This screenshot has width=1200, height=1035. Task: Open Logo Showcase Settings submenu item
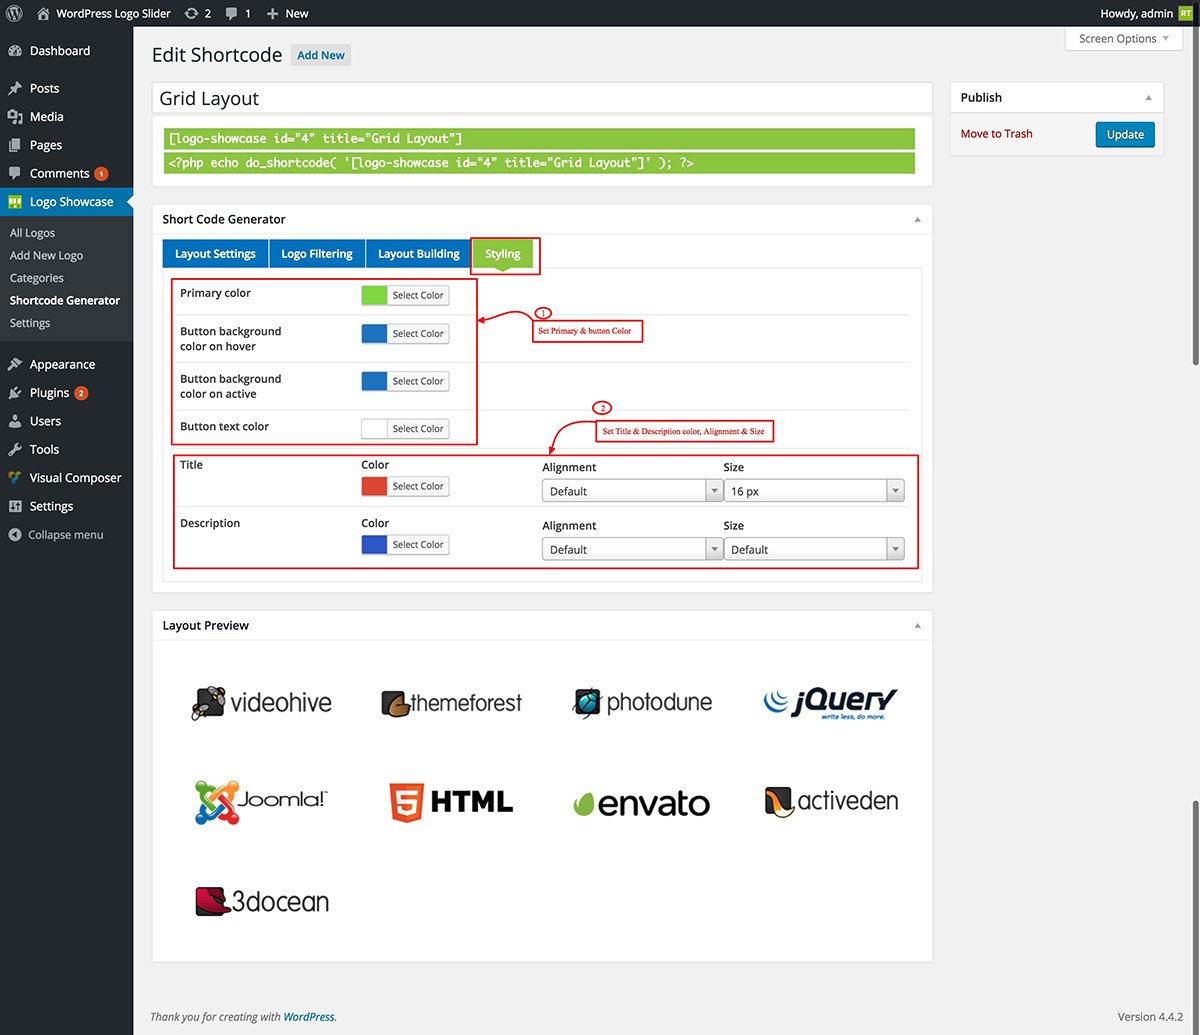[x=30, y=323]
